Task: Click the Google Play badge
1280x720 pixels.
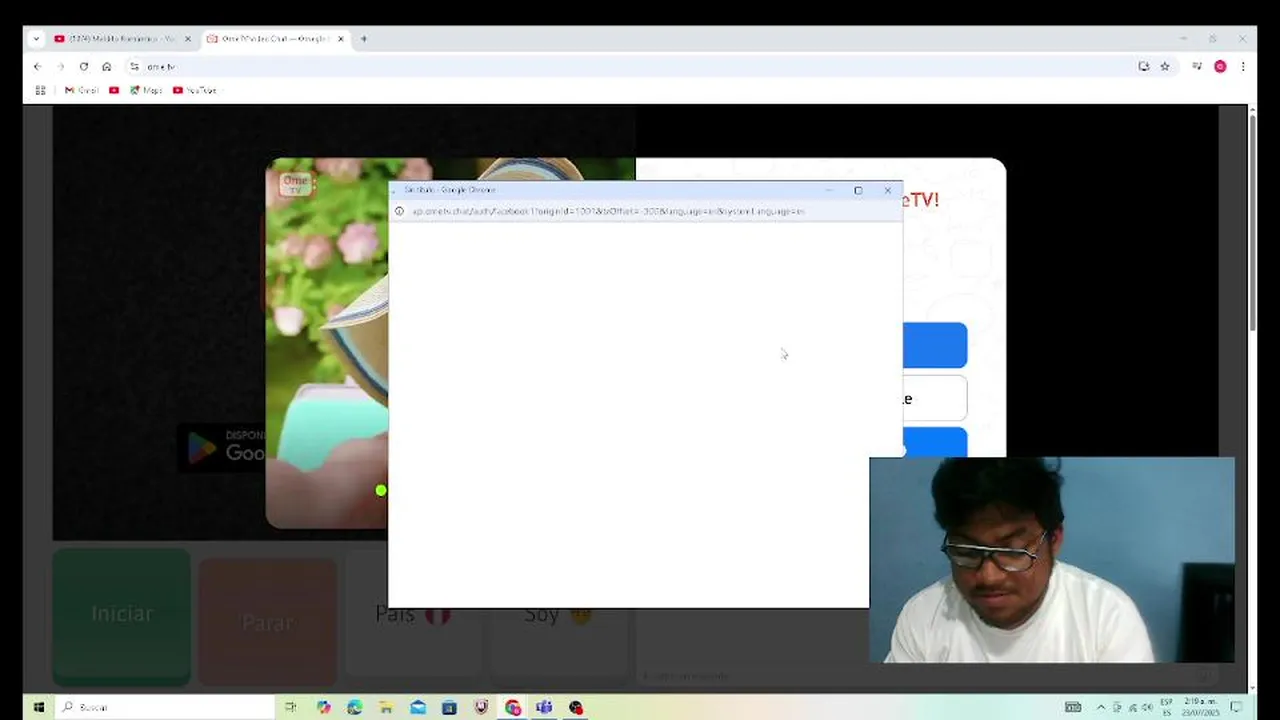Action: pyautogui.click(x=222, y=447)
